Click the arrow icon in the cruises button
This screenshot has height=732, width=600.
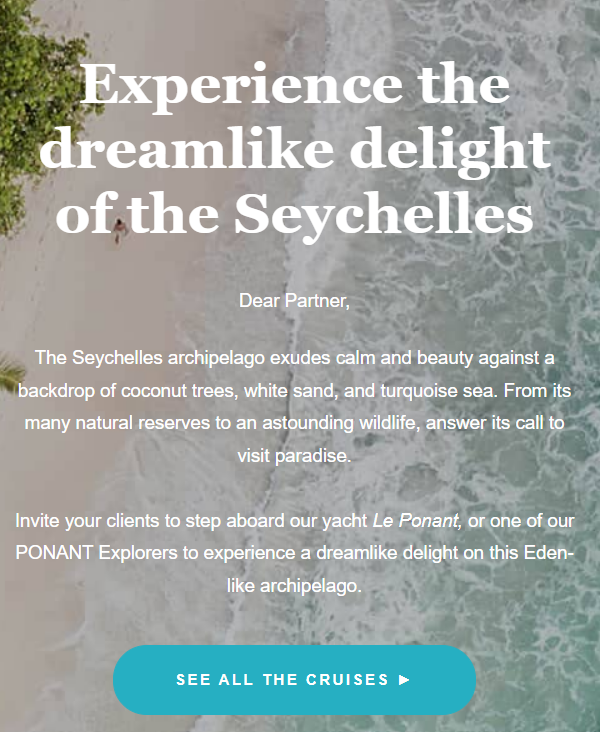404,680
